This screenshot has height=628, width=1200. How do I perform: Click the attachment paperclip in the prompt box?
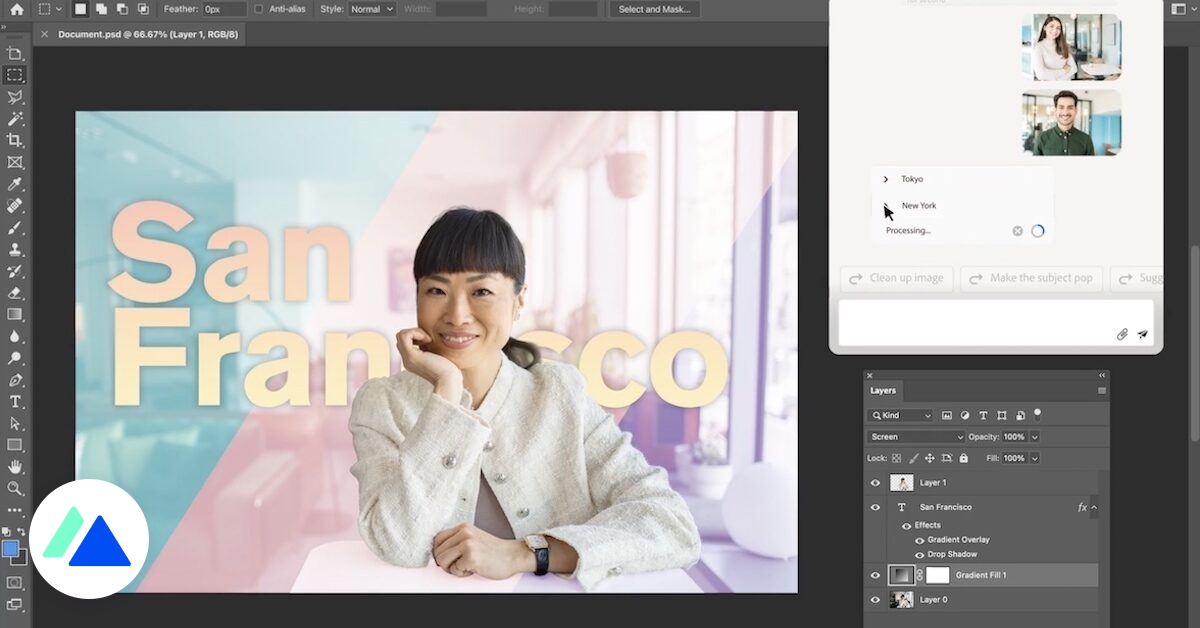point(1121,333)
